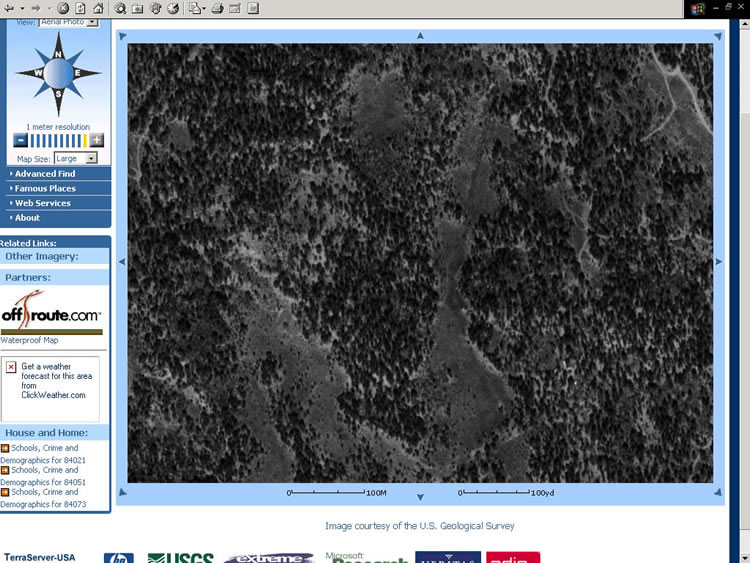
Task: Click the 100M metric scale bar
Action: [337, 493]
